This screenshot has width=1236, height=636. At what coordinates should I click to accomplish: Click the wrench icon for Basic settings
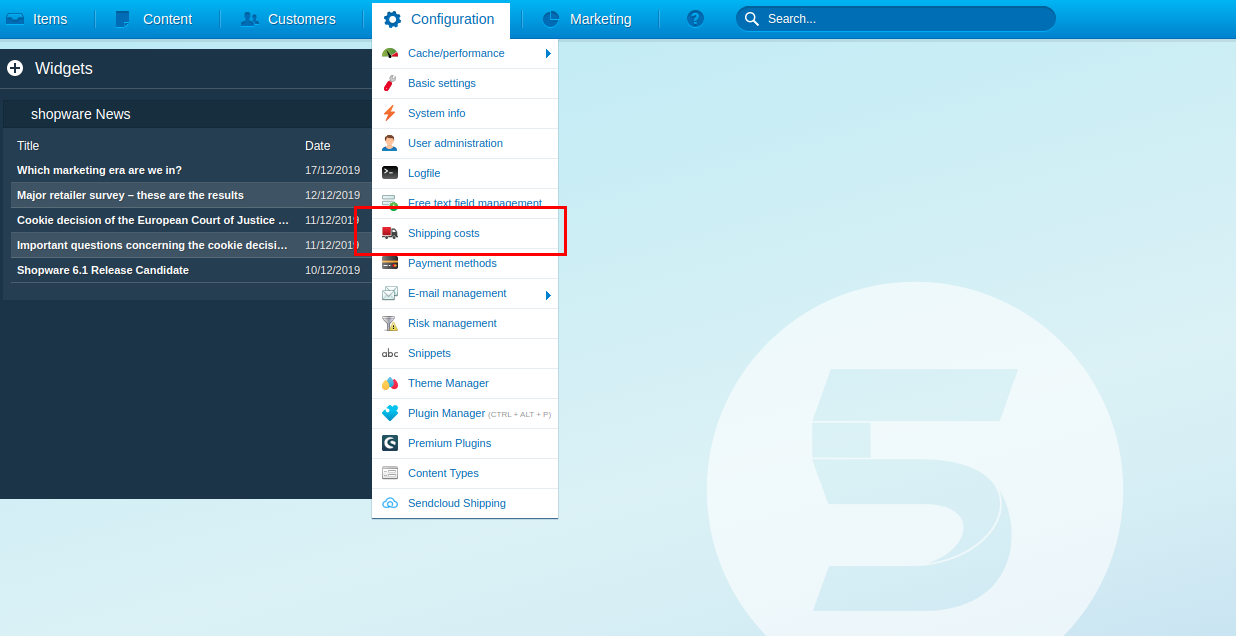click(x=390, y=83)
